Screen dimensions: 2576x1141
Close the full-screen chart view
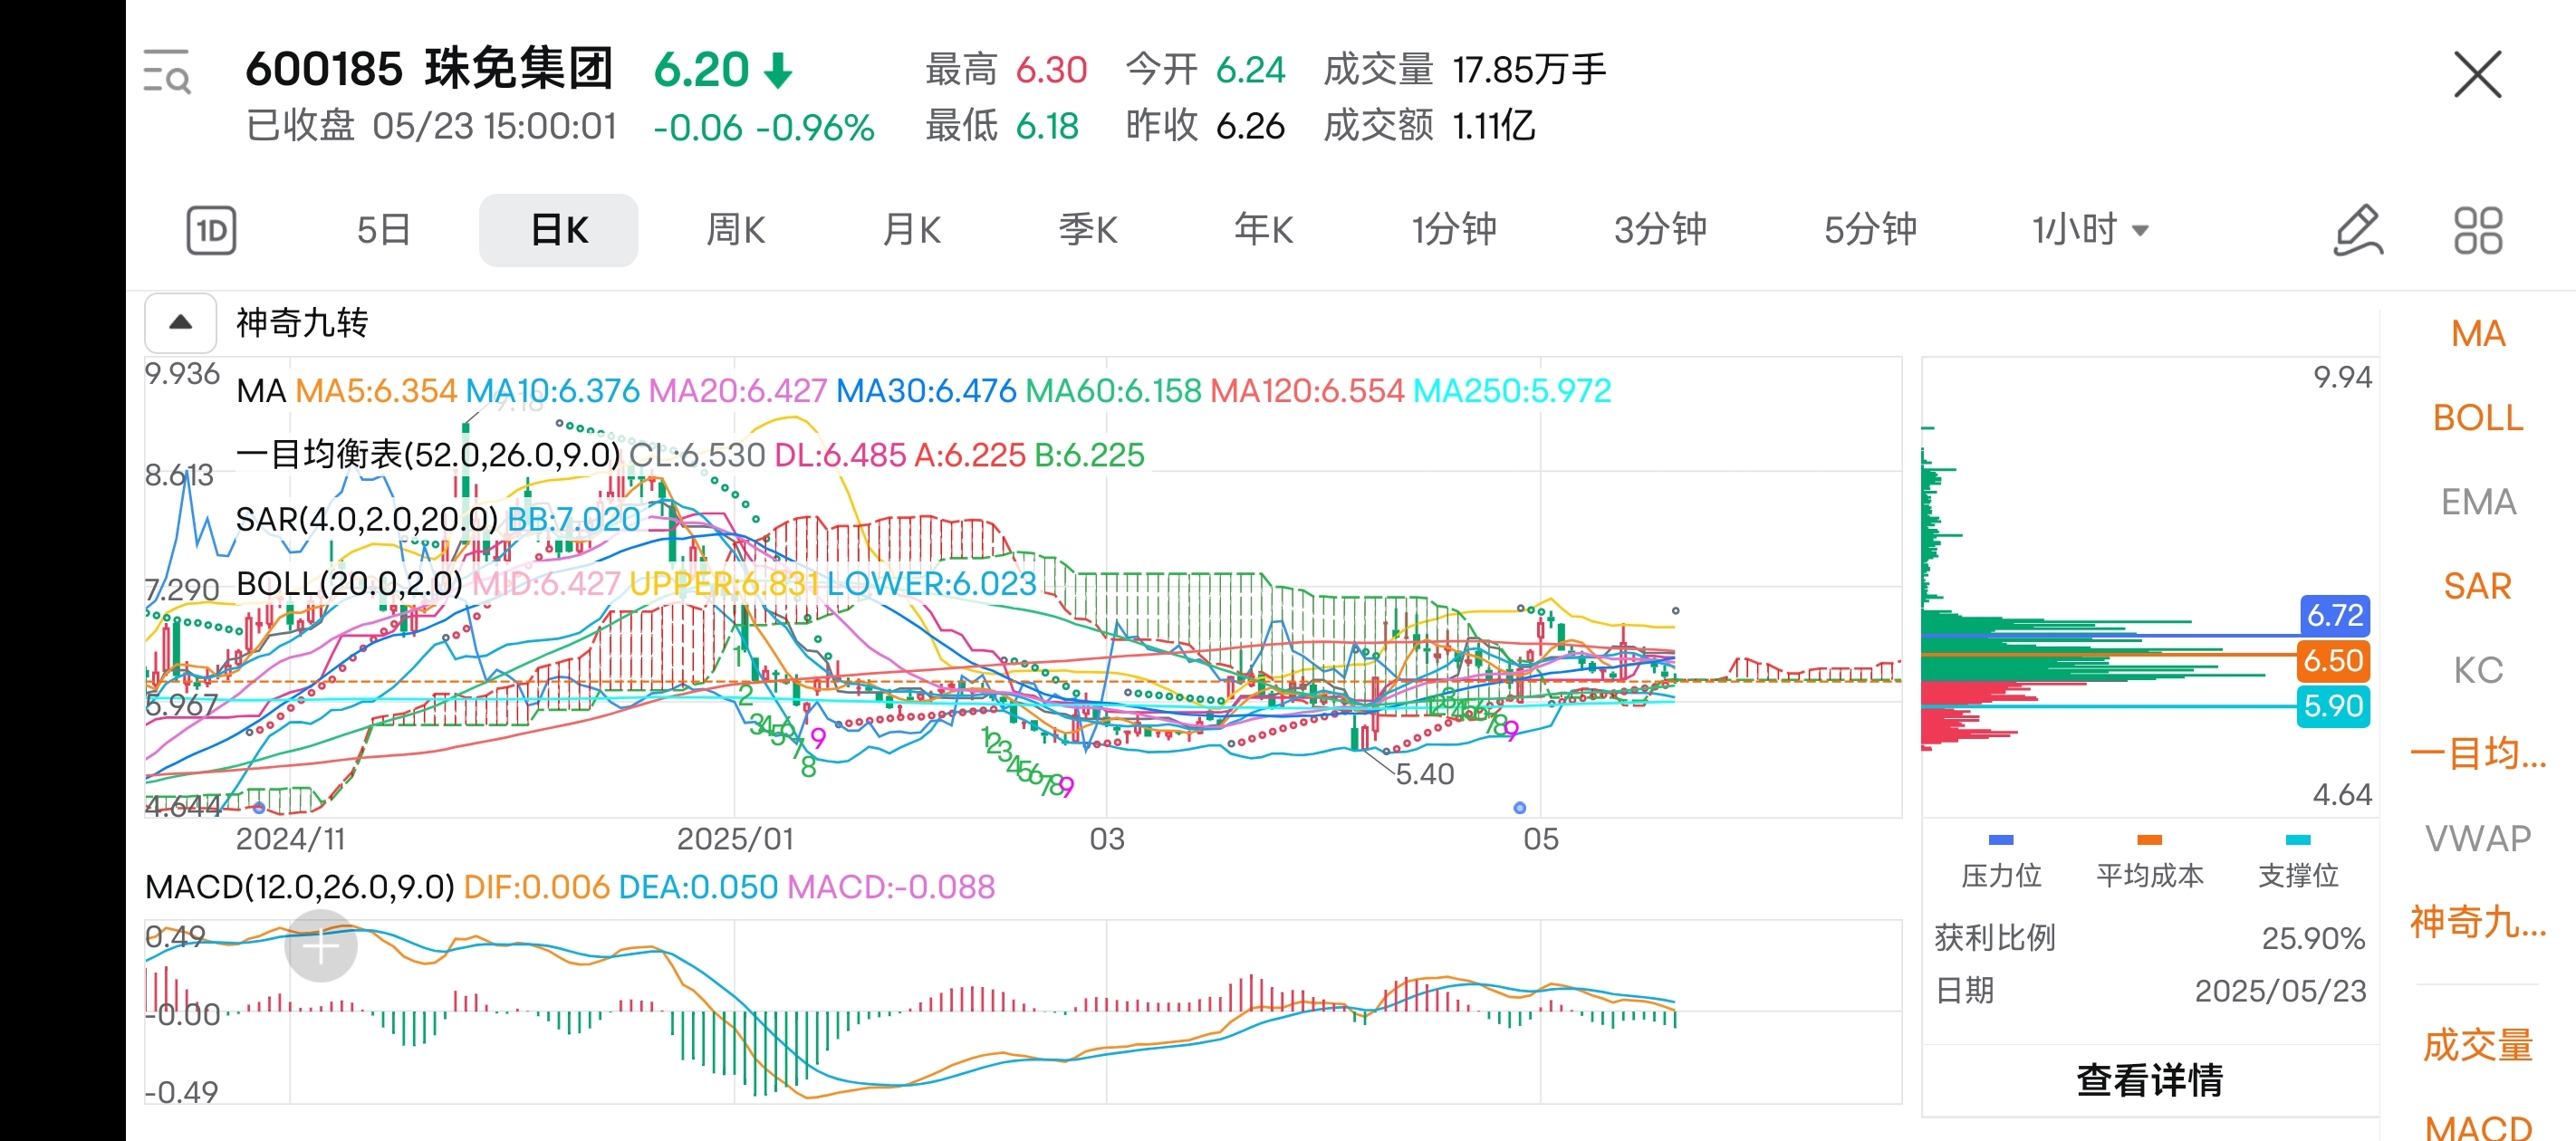[x=2477, y=74]
